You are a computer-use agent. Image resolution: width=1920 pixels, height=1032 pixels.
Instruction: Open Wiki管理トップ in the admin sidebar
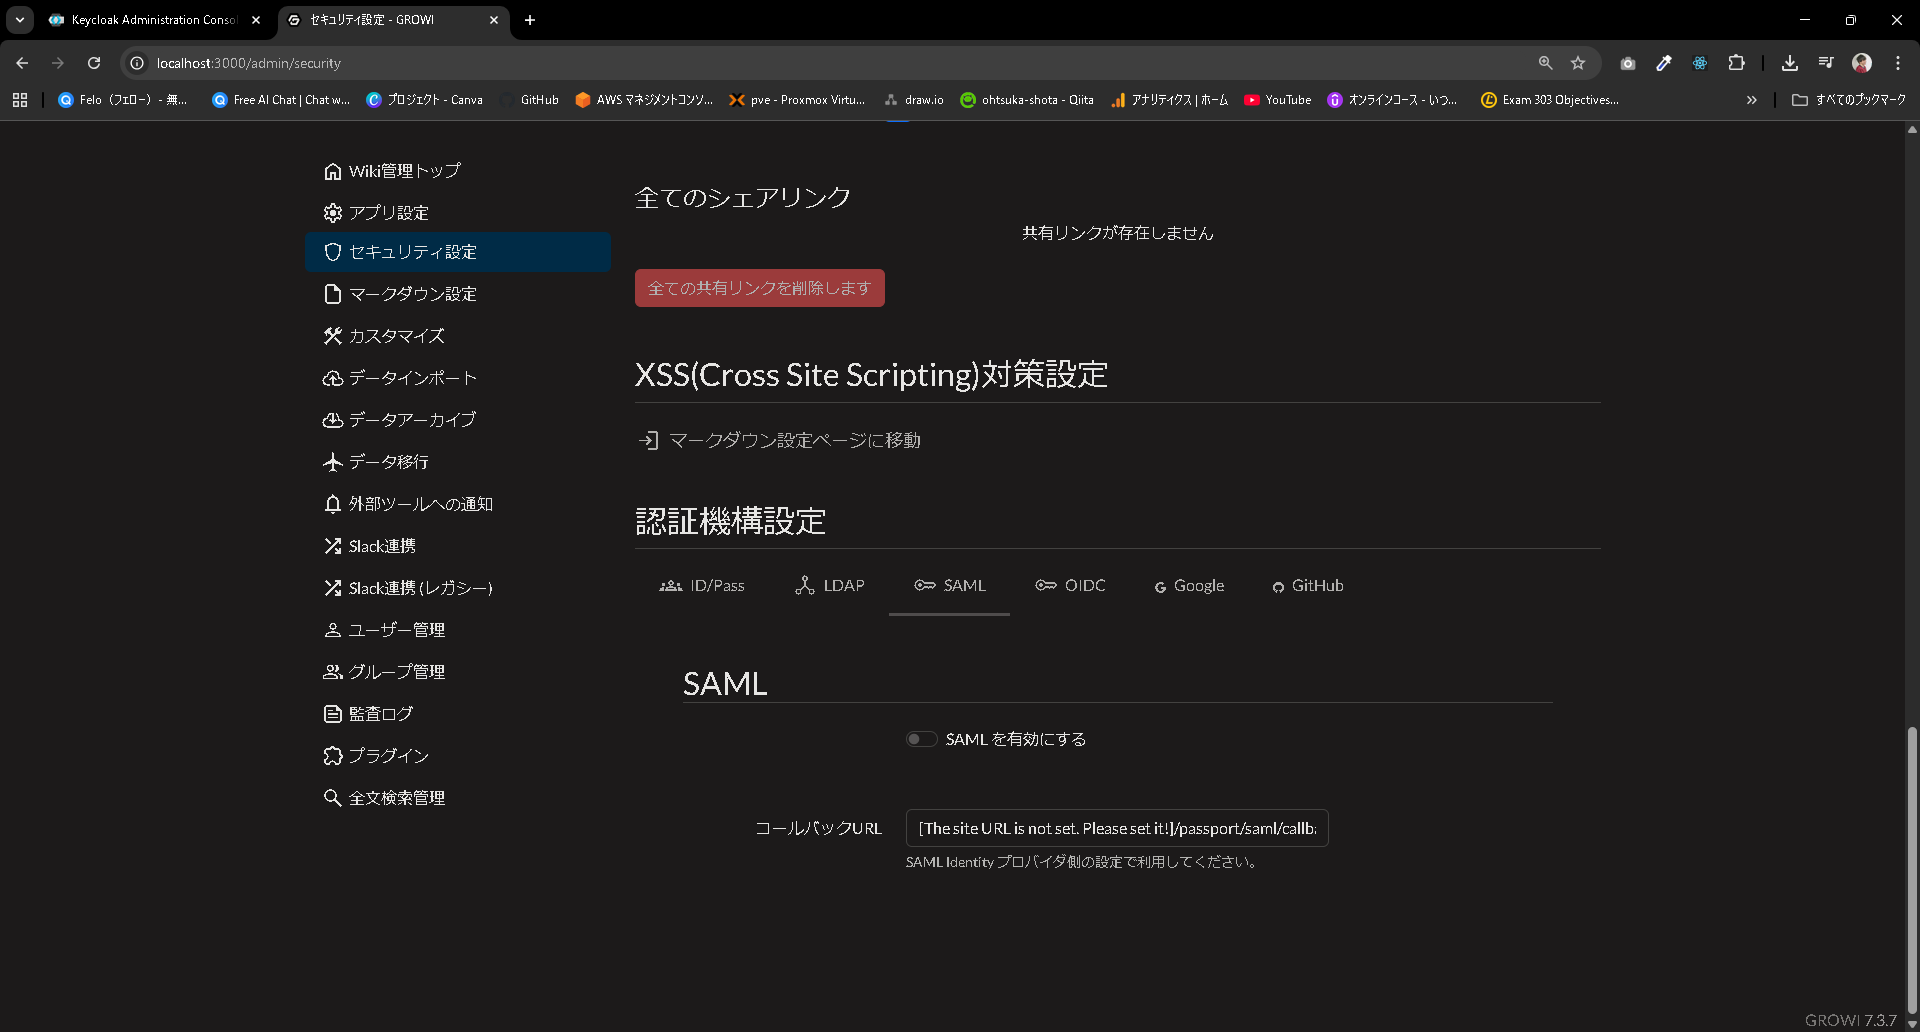point(392,171)
